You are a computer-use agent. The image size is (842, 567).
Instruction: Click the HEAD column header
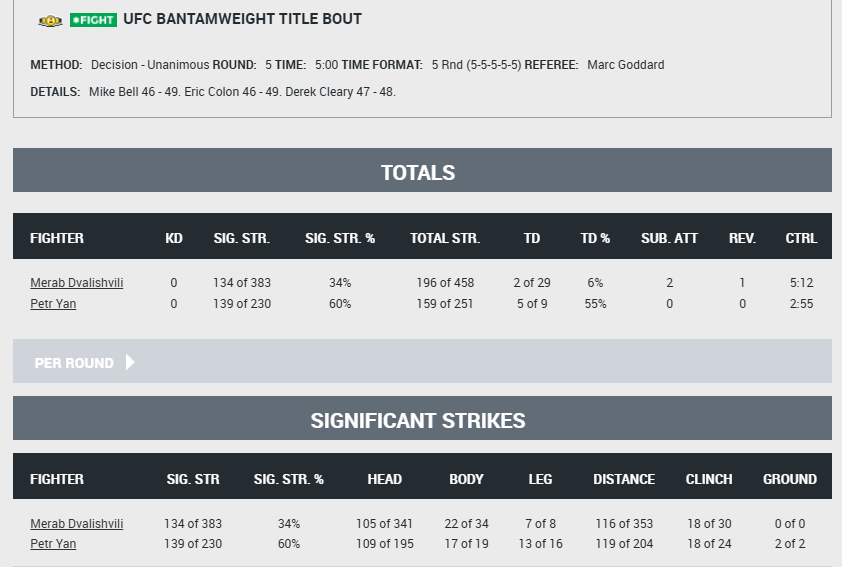385,479
